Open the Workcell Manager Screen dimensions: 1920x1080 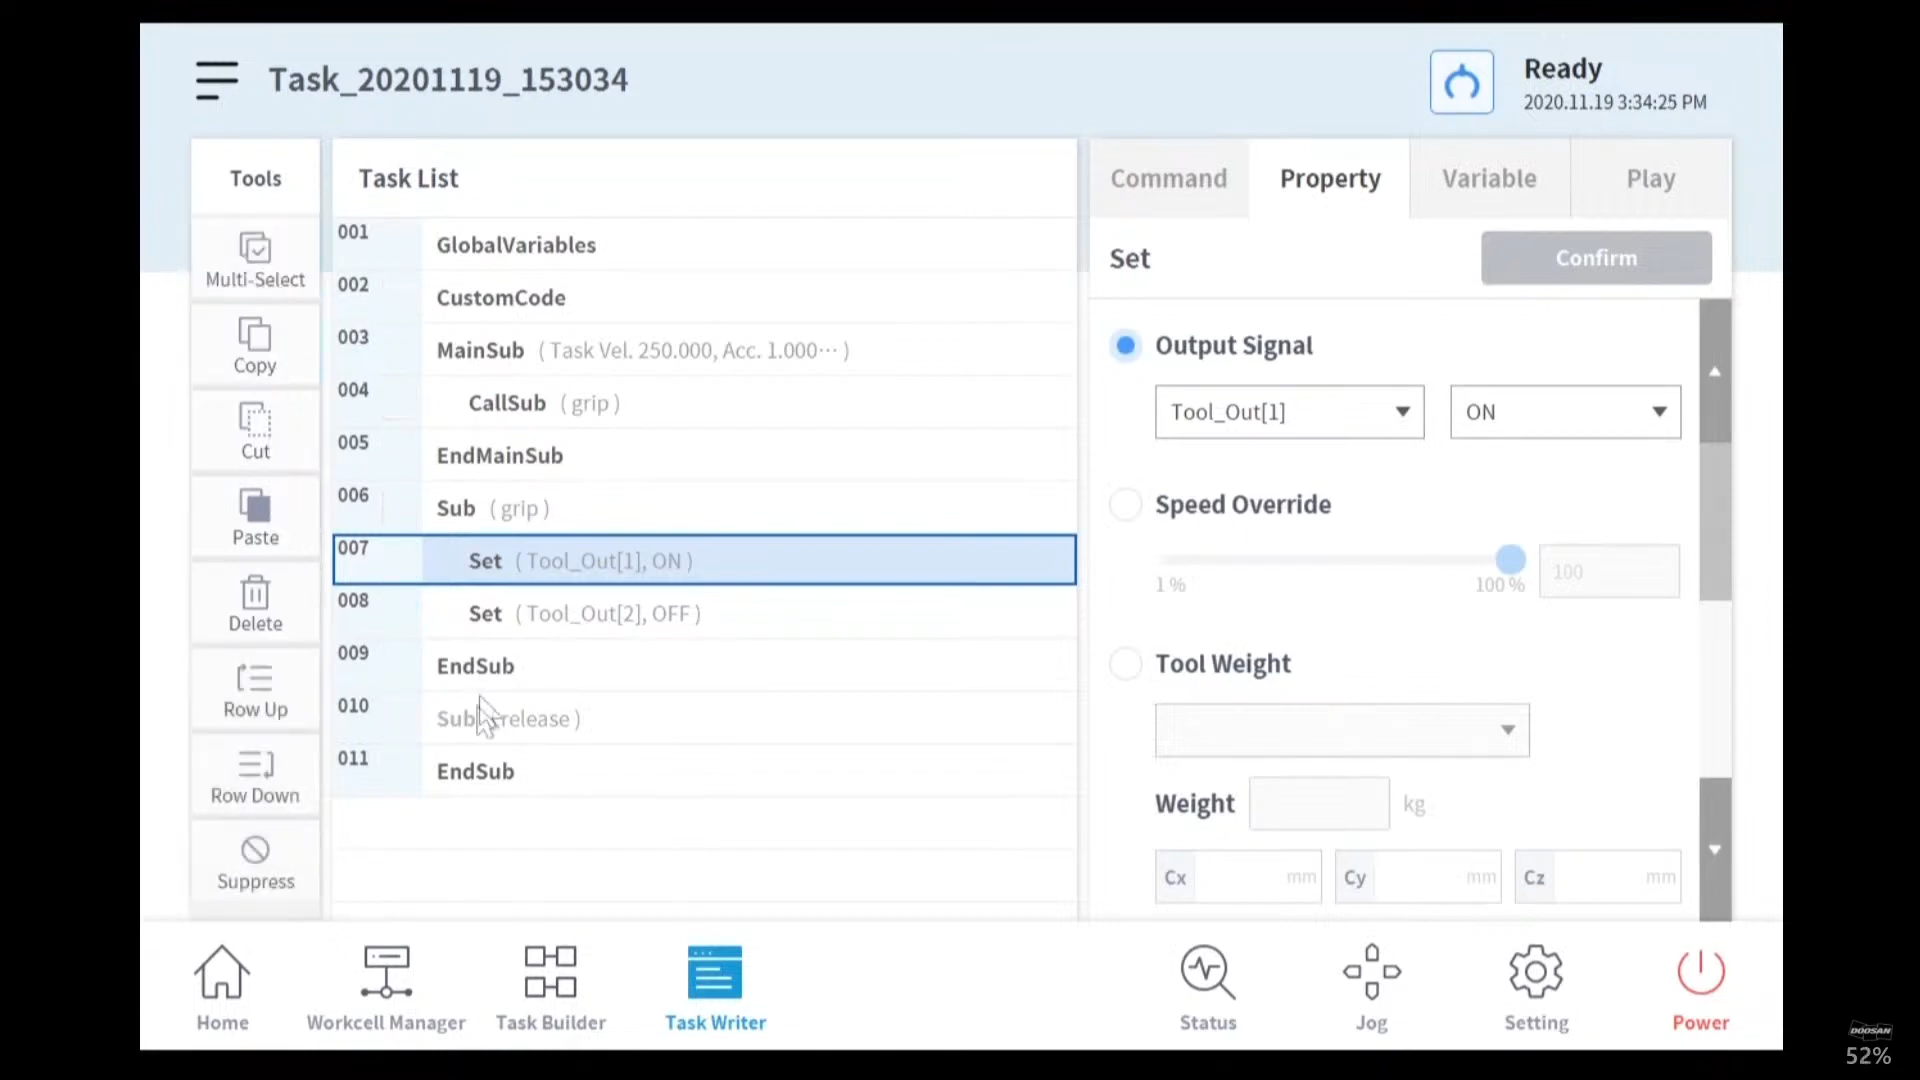click(x=386, y=972)
